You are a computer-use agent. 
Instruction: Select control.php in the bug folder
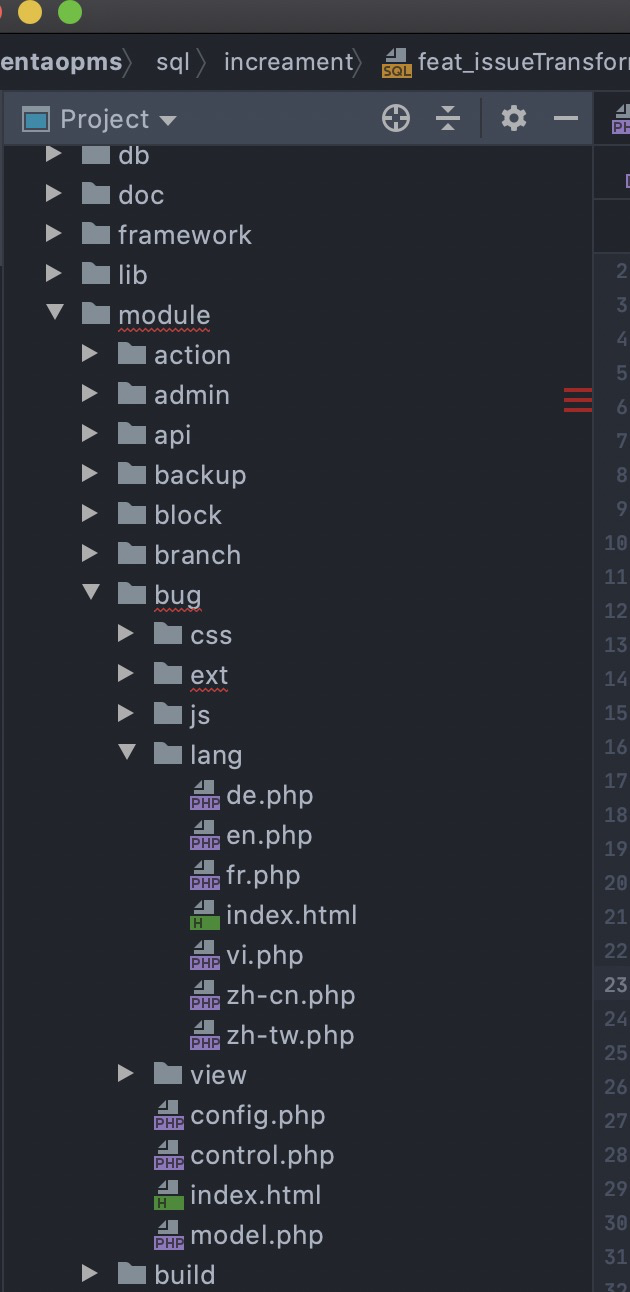pos(262,1156)
